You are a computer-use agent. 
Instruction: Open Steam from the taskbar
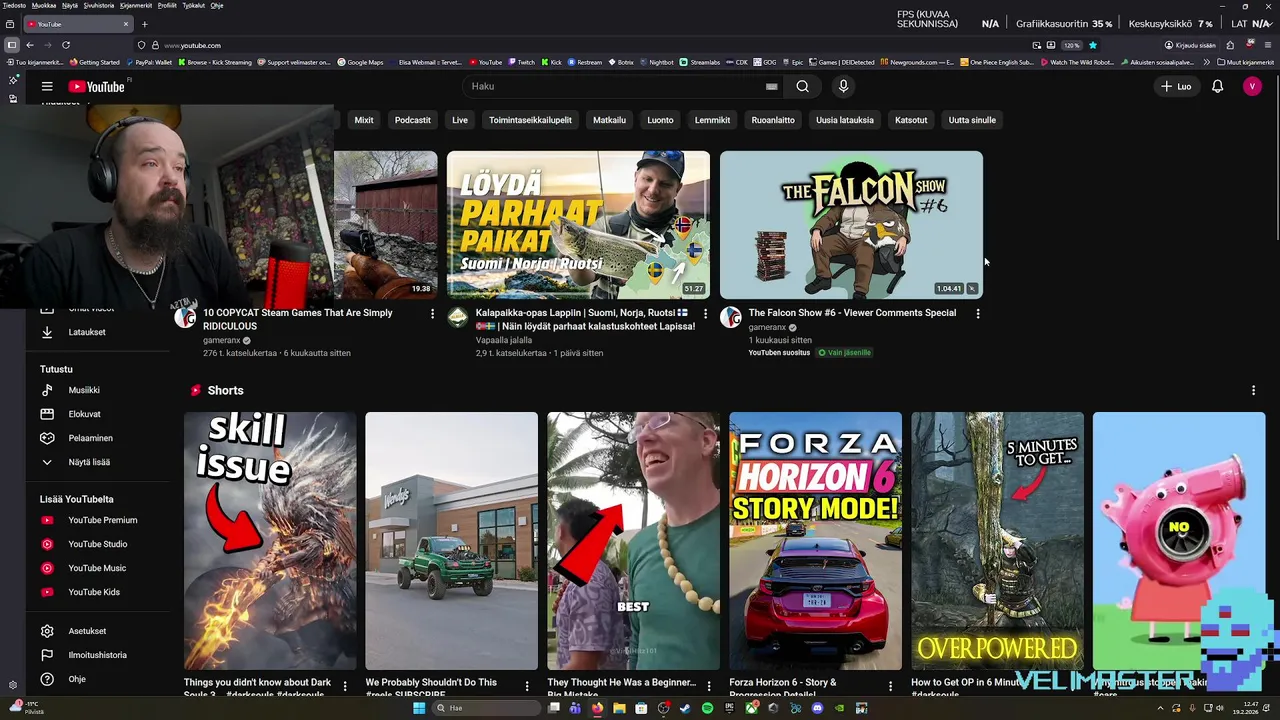point(685,708)
